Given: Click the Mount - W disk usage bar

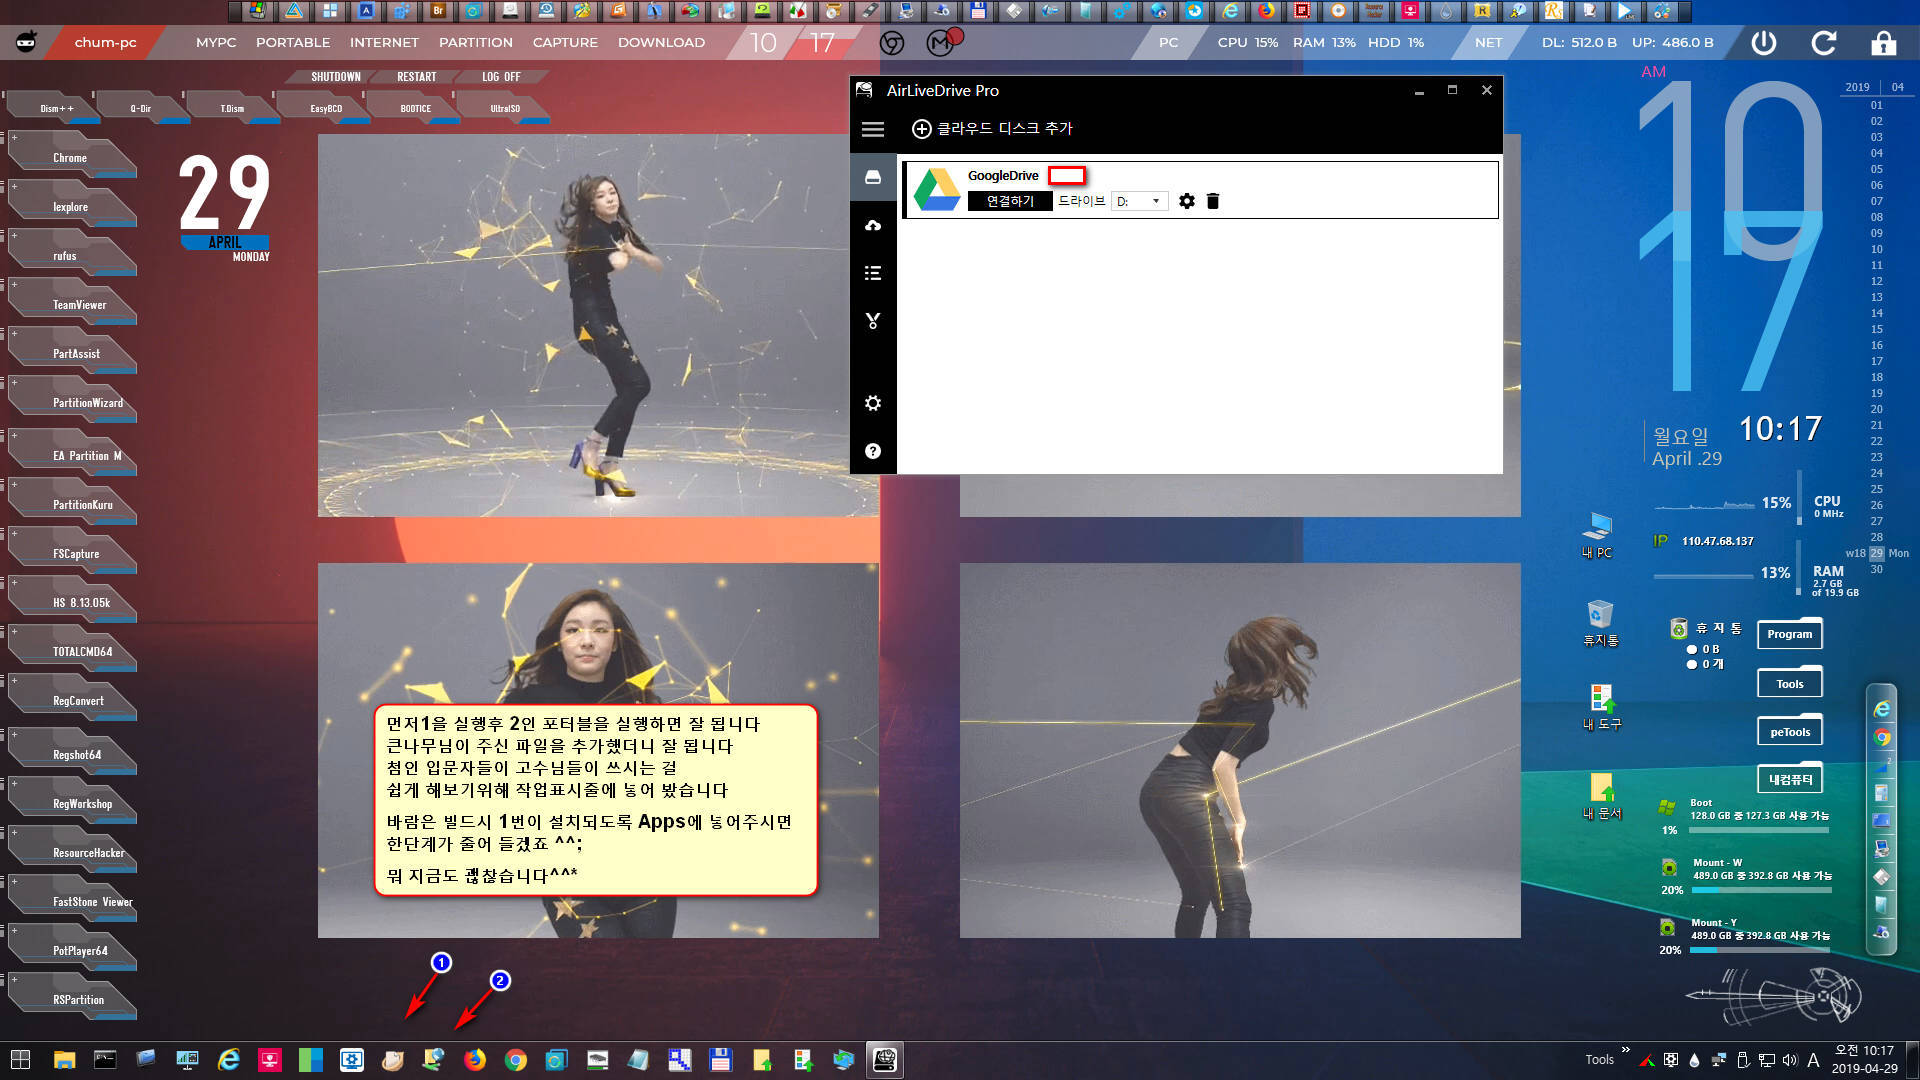Looking at the screenshot, I should pyautogui.click(x=1760, y=890).
